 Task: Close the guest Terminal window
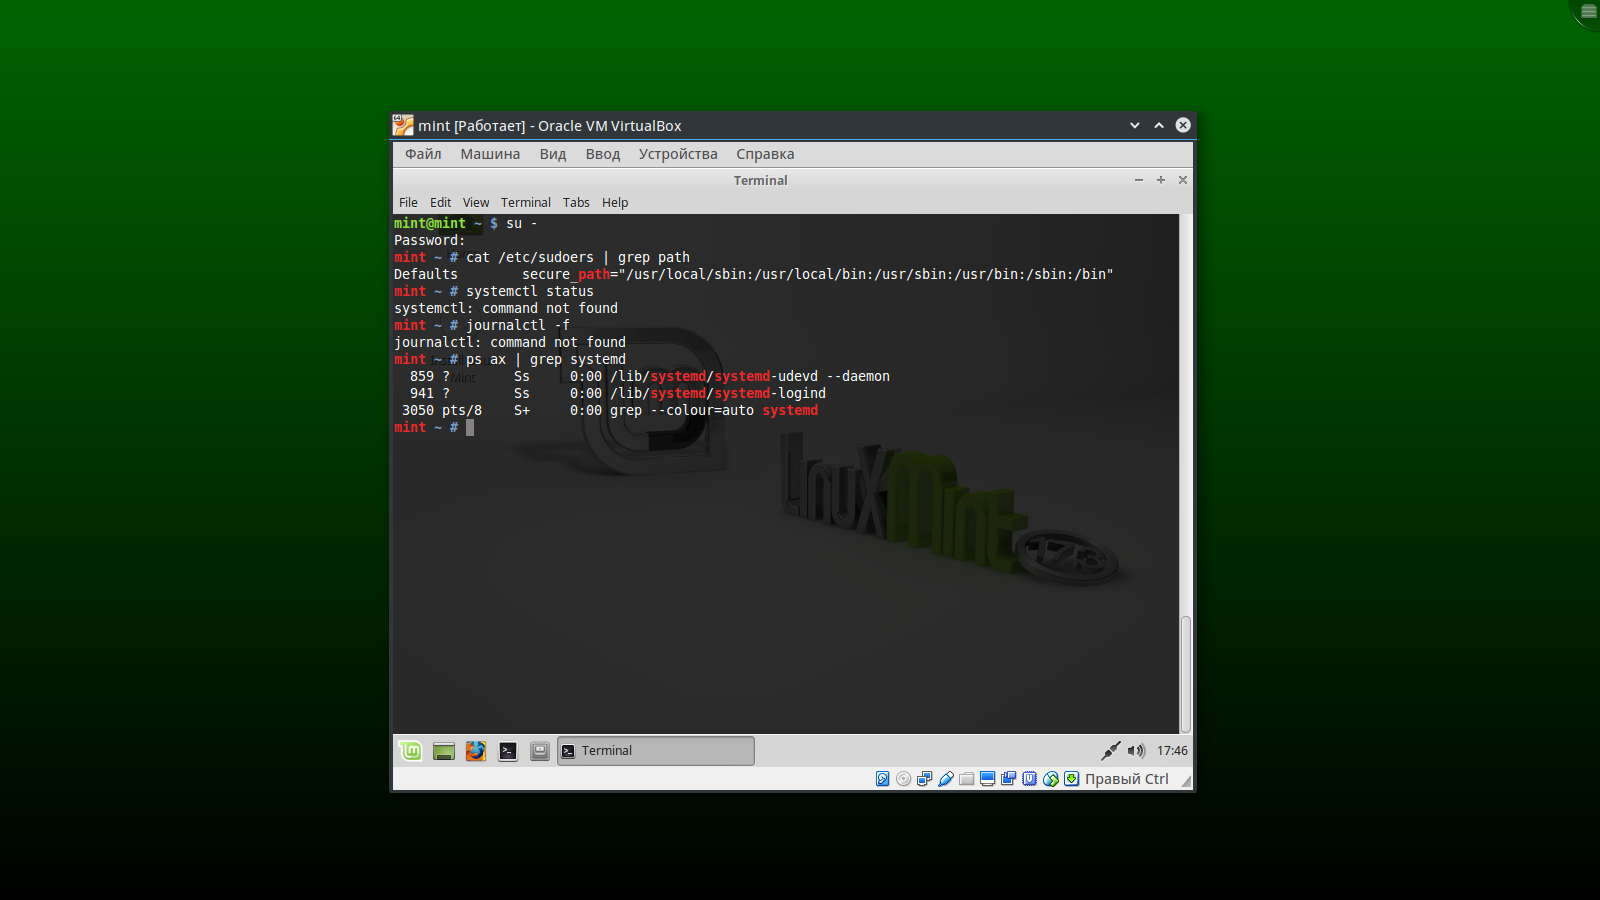[x=1183, y=180]
